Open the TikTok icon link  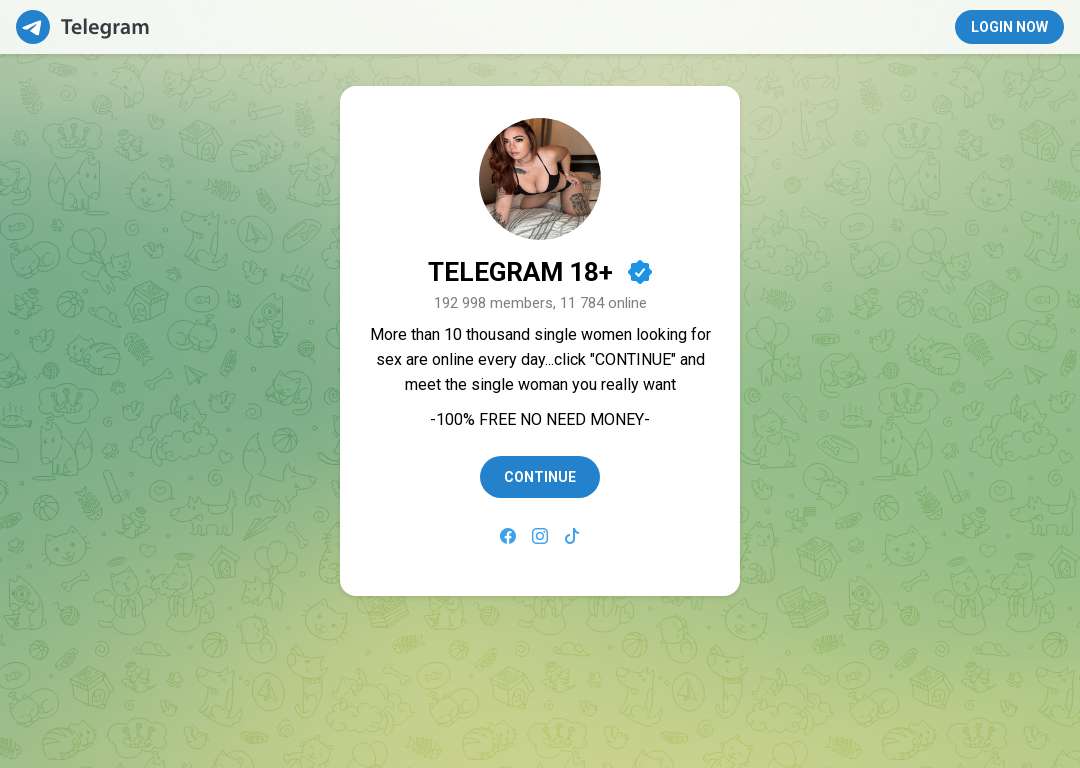point(572,536)
